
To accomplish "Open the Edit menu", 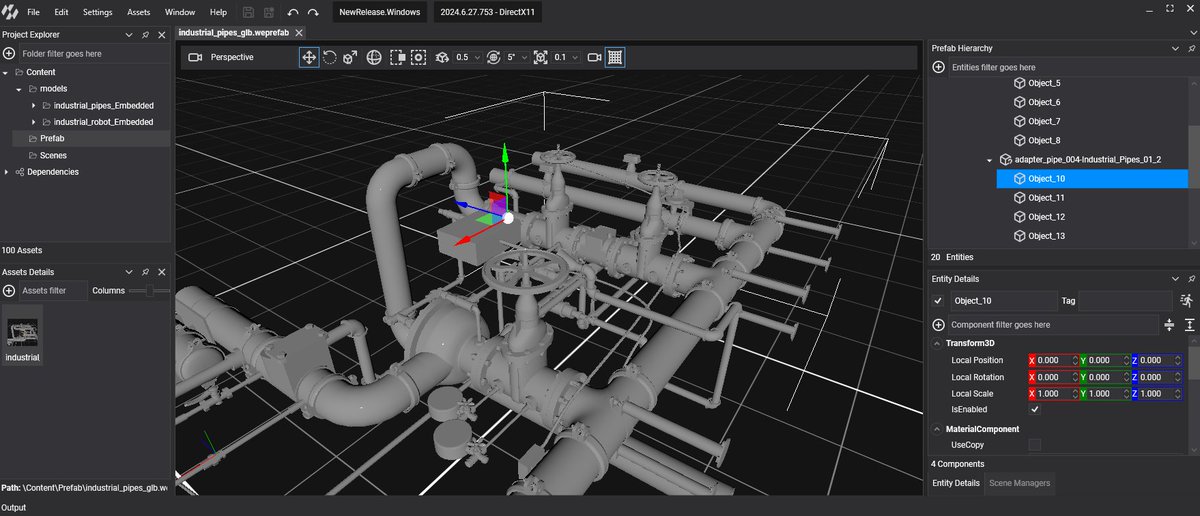I will point(62,12).
